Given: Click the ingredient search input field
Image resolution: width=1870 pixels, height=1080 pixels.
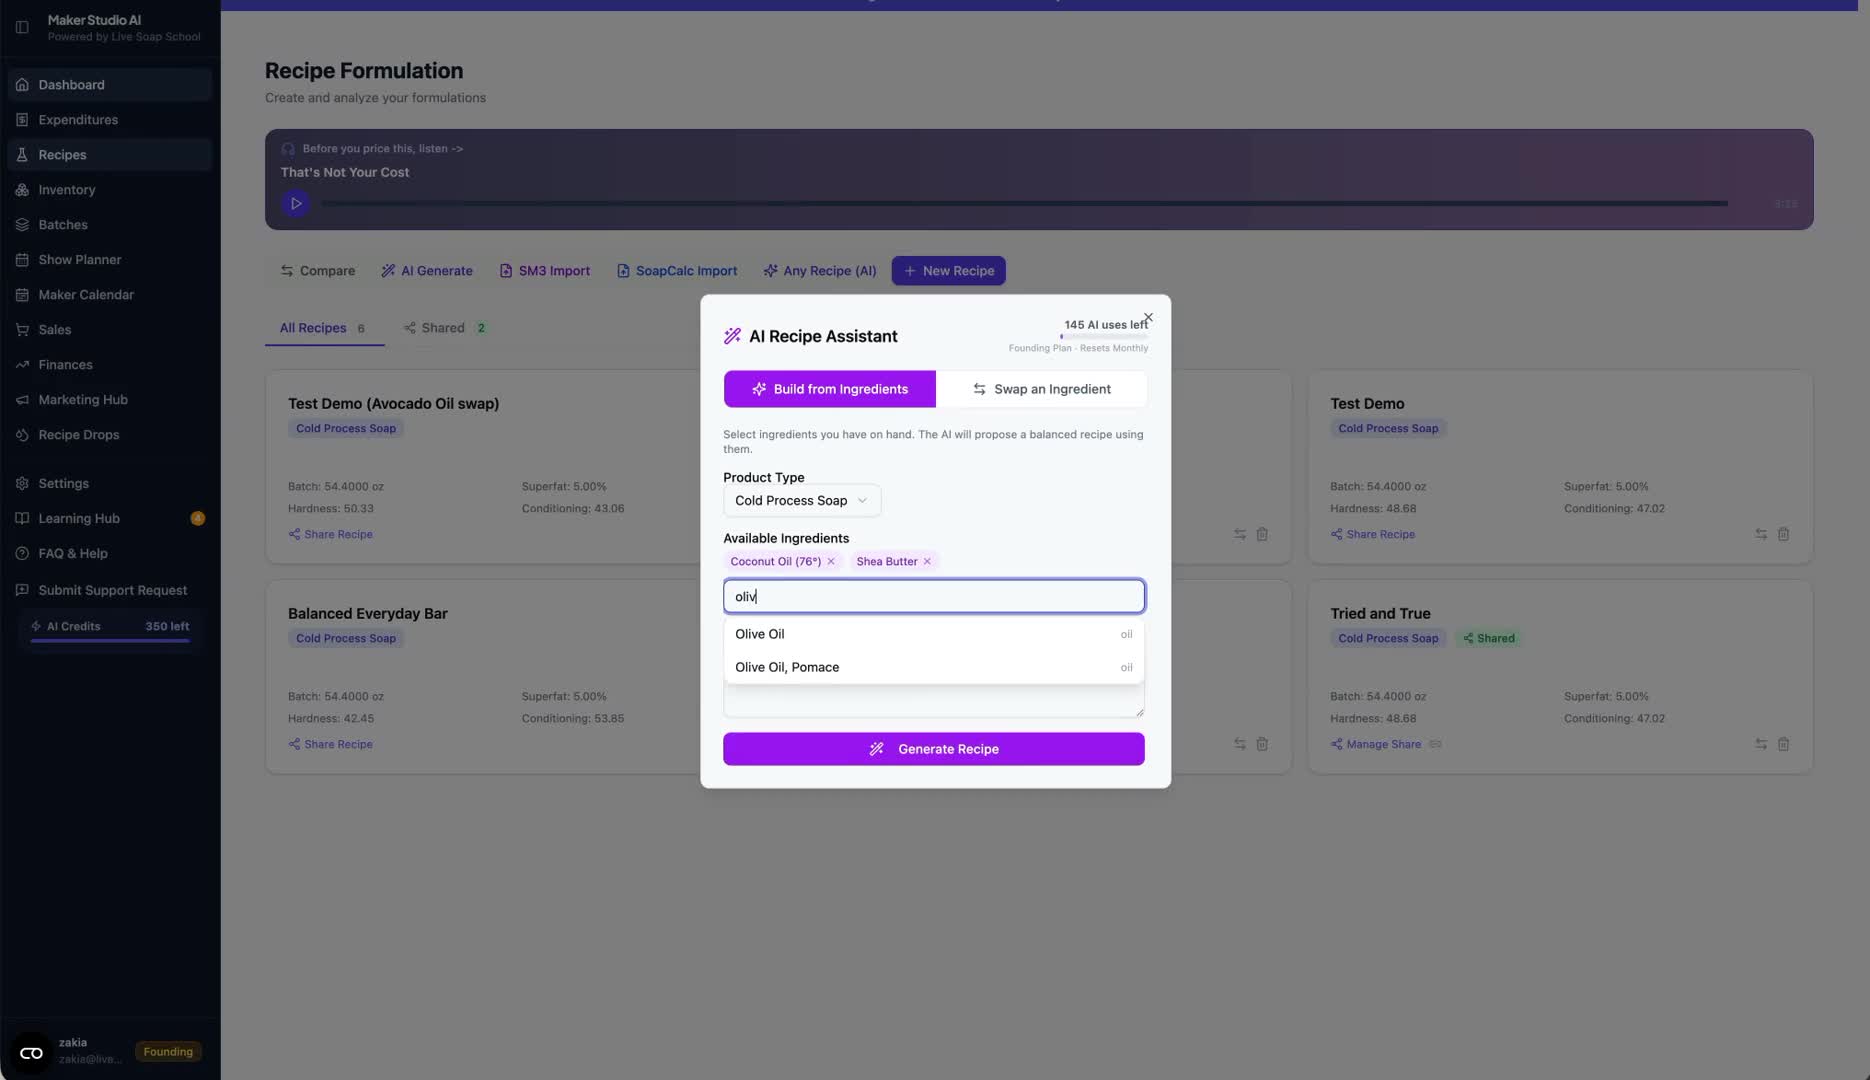Looking at the screenshot, I should [933, 597].
